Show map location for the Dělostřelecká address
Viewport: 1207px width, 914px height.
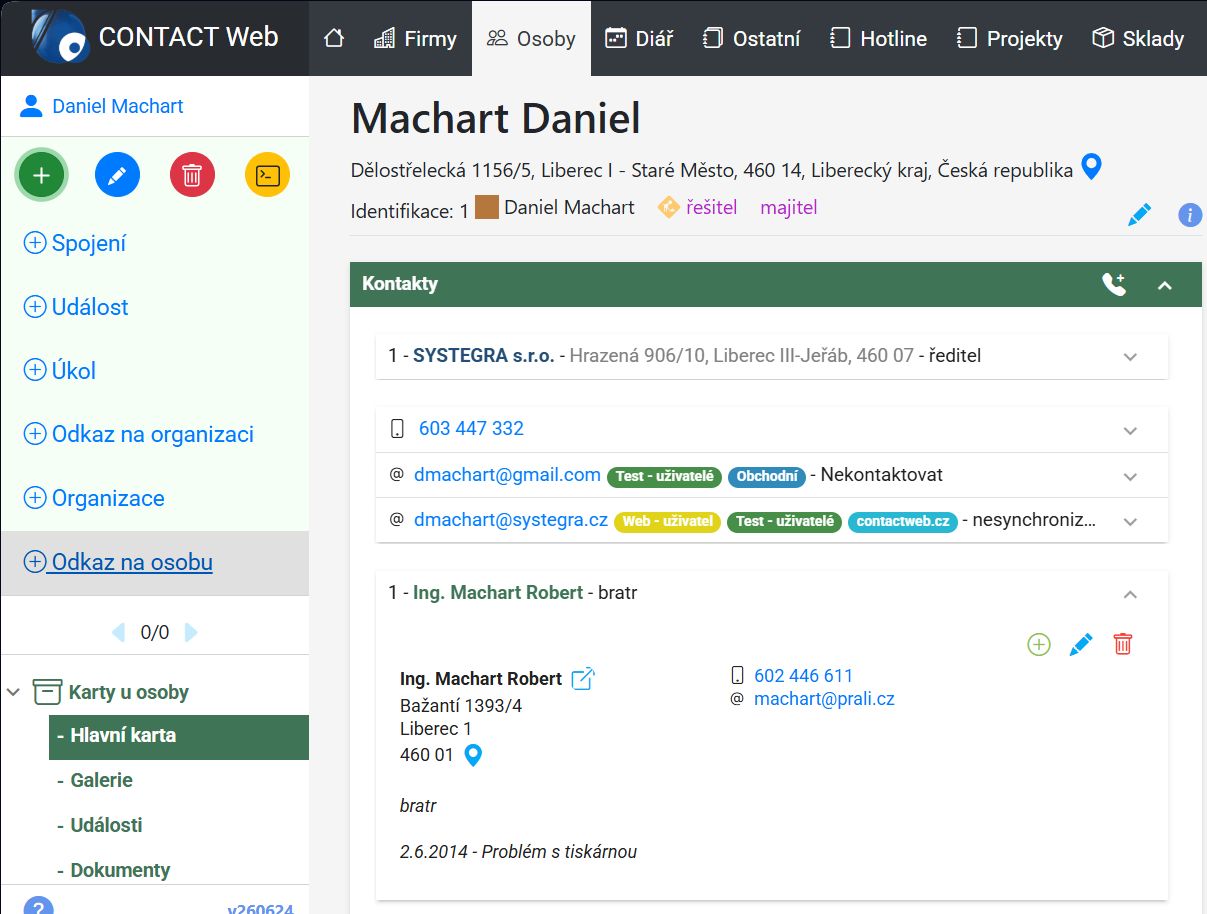[x=1092, y=167]
